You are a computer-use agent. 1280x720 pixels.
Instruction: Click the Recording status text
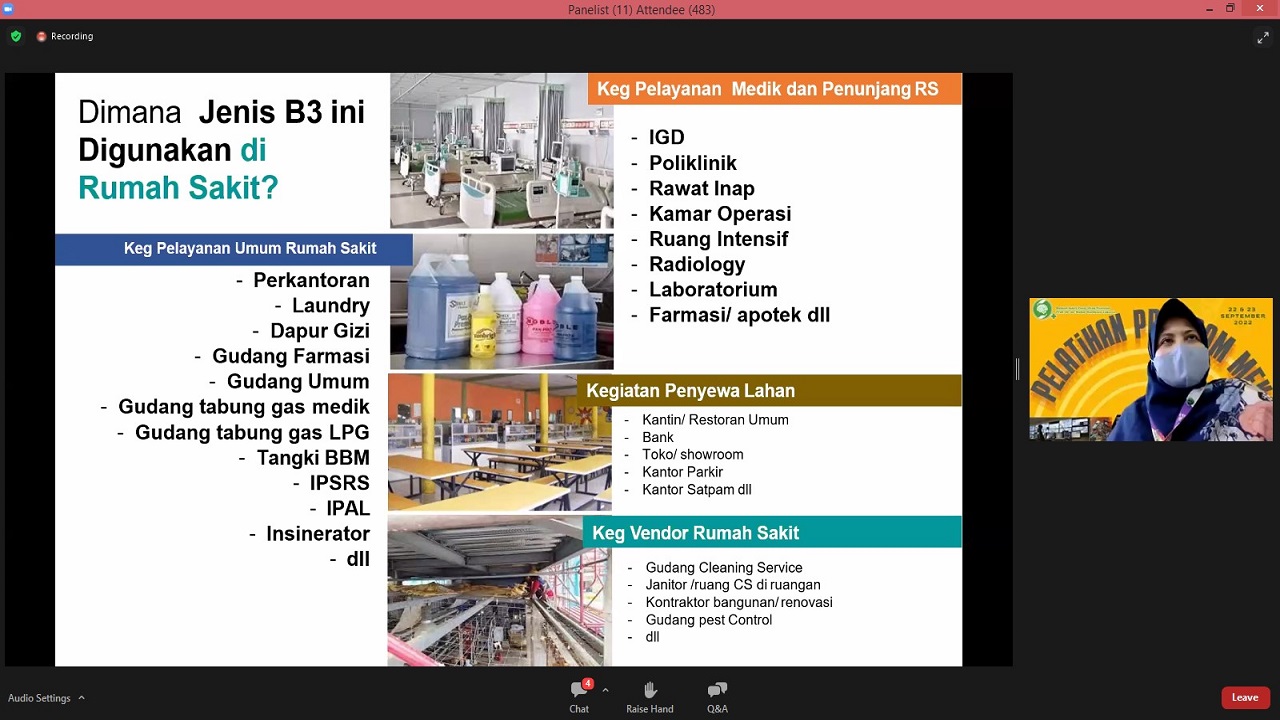click(x=72, y=36)
